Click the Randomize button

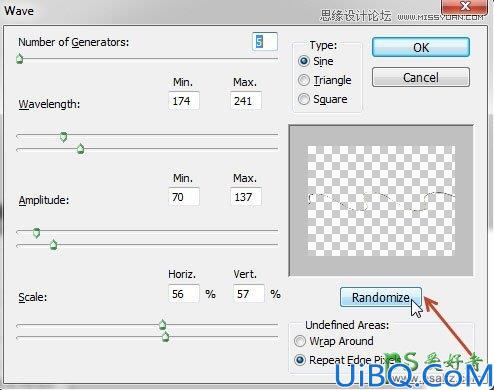381,297
